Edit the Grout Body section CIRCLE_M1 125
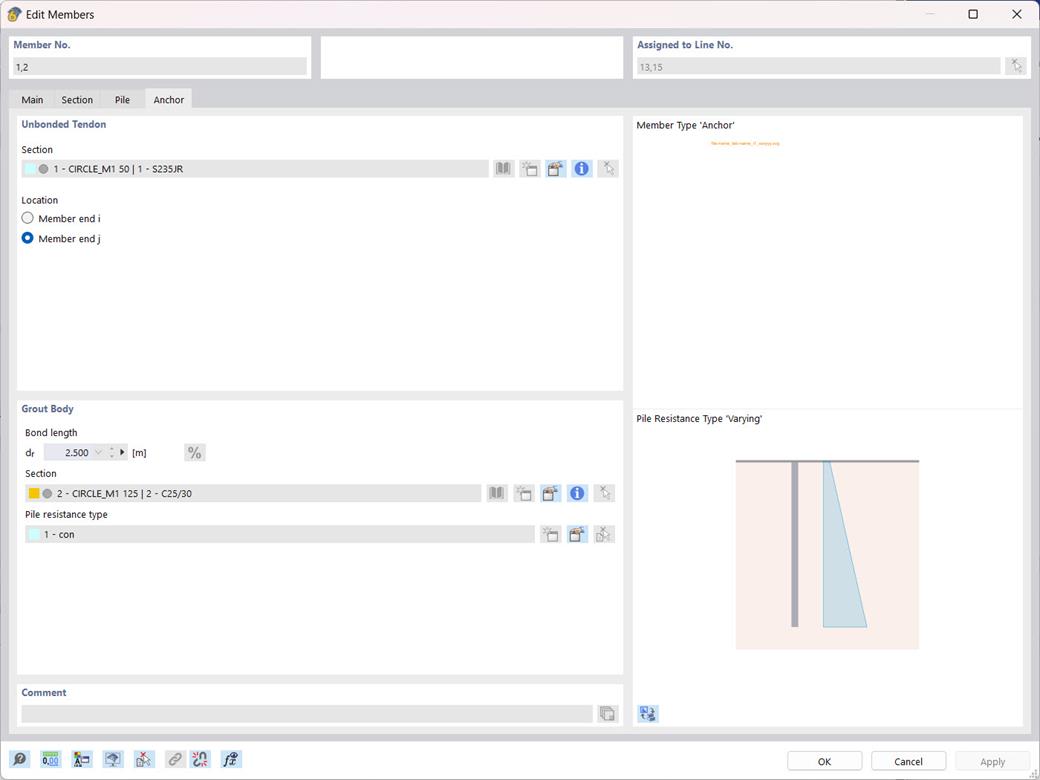The height and width of the screenshot is (780, 1040). (551, 493)
